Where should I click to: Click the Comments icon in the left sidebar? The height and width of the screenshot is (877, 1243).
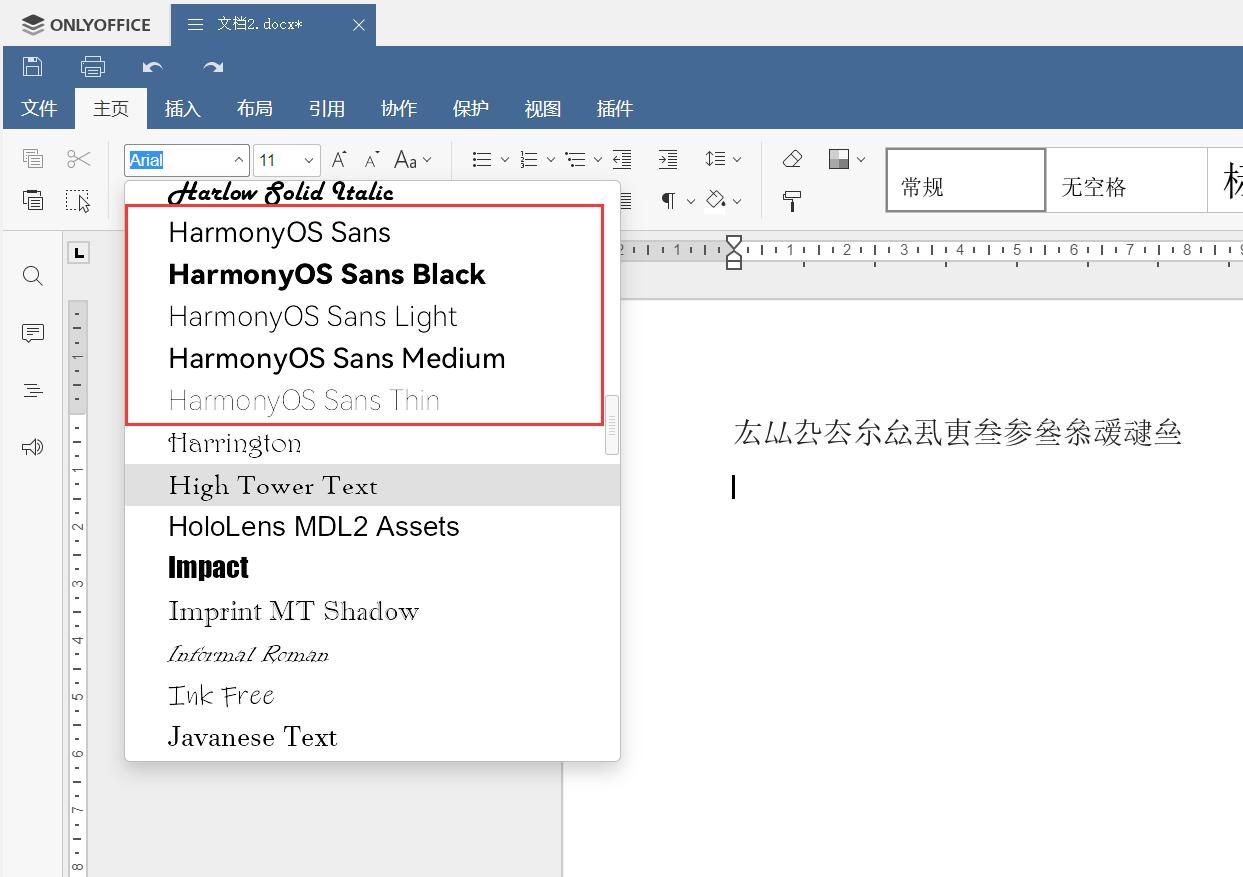32,333
